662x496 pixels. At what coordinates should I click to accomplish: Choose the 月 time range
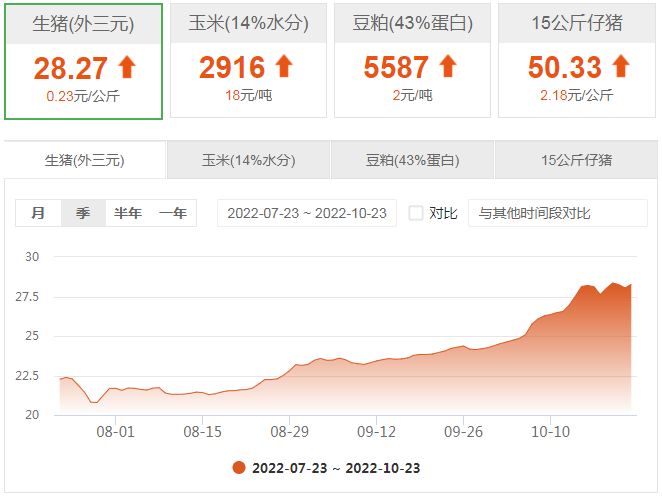tap(38, 213)
